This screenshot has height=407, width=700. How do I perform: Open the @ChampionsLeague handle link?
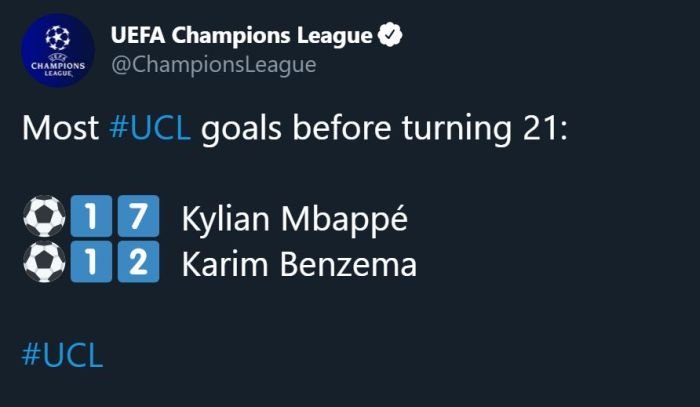point(214,65)
